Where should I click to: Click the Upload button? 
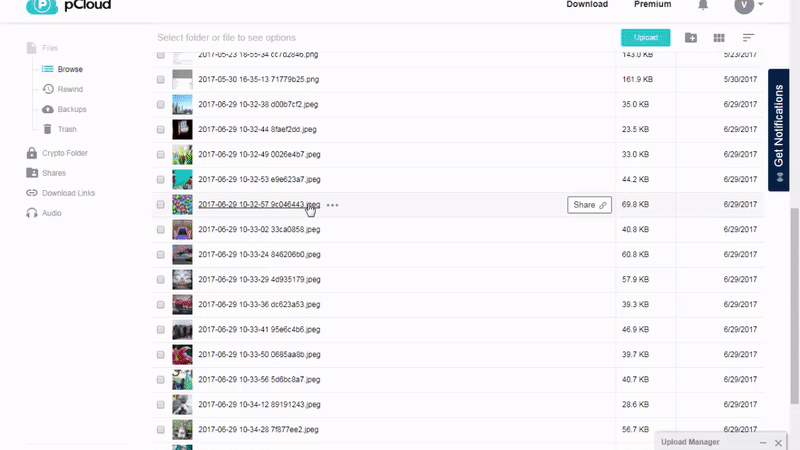tap(645, 38)
